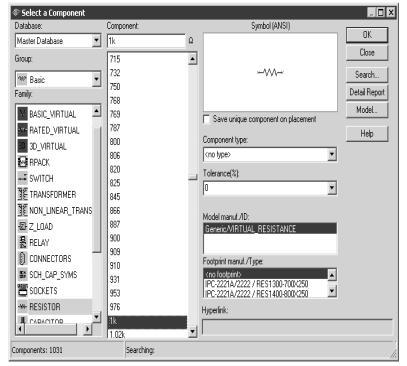Select component value 750

tap(115, 87)
